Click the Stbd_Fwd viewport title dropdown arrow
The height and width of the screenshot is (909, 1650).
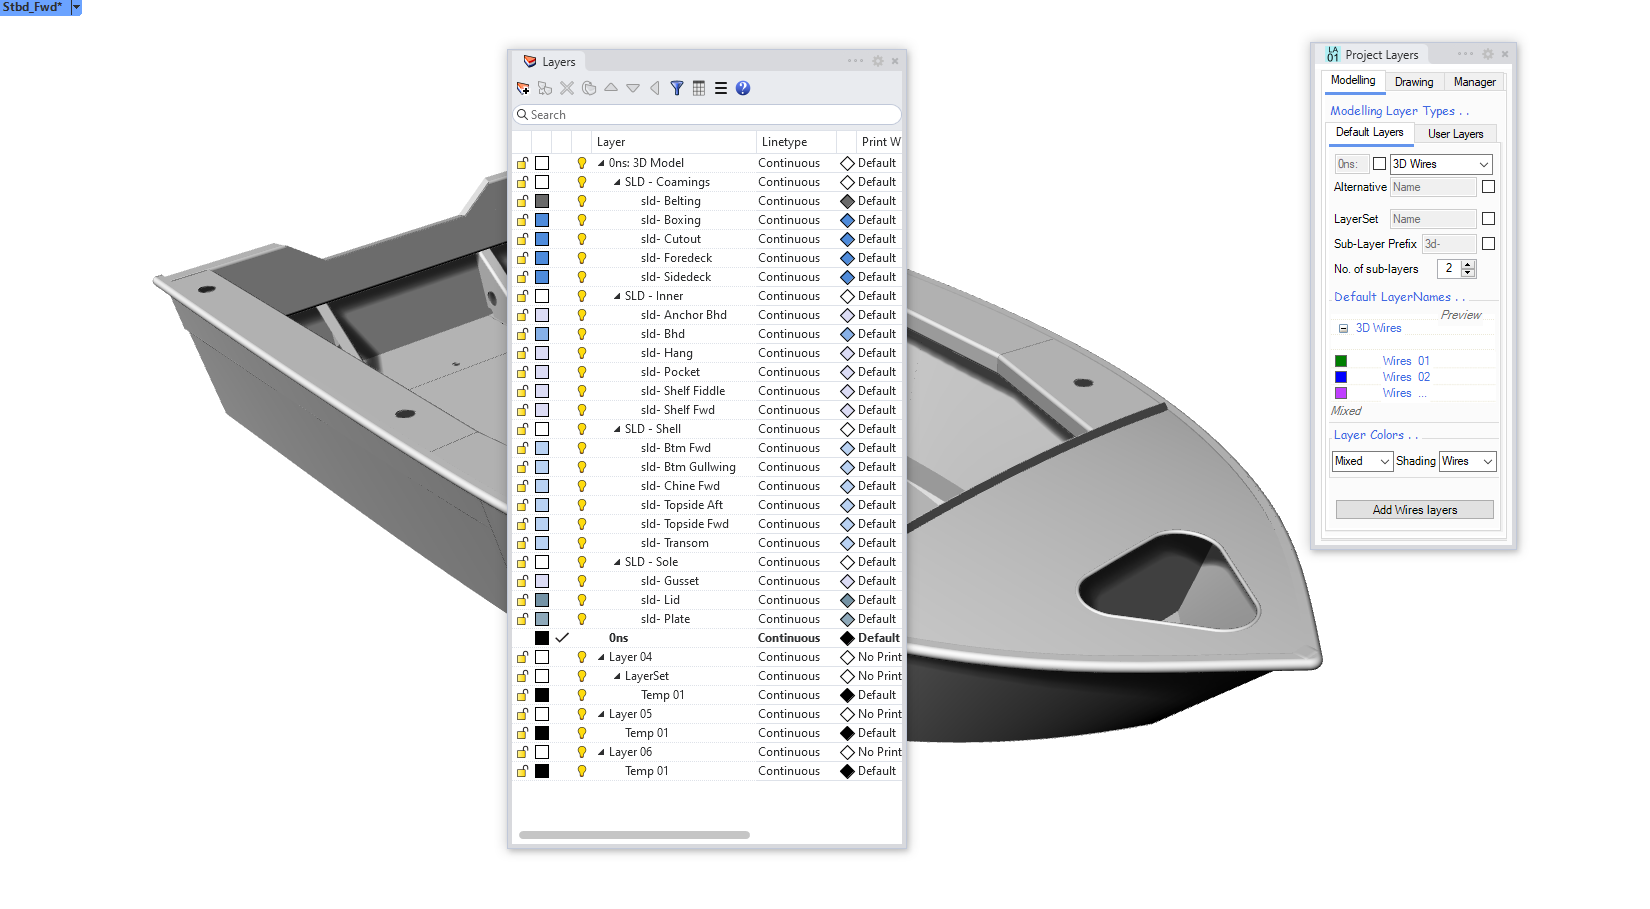[x=76, y=7]
